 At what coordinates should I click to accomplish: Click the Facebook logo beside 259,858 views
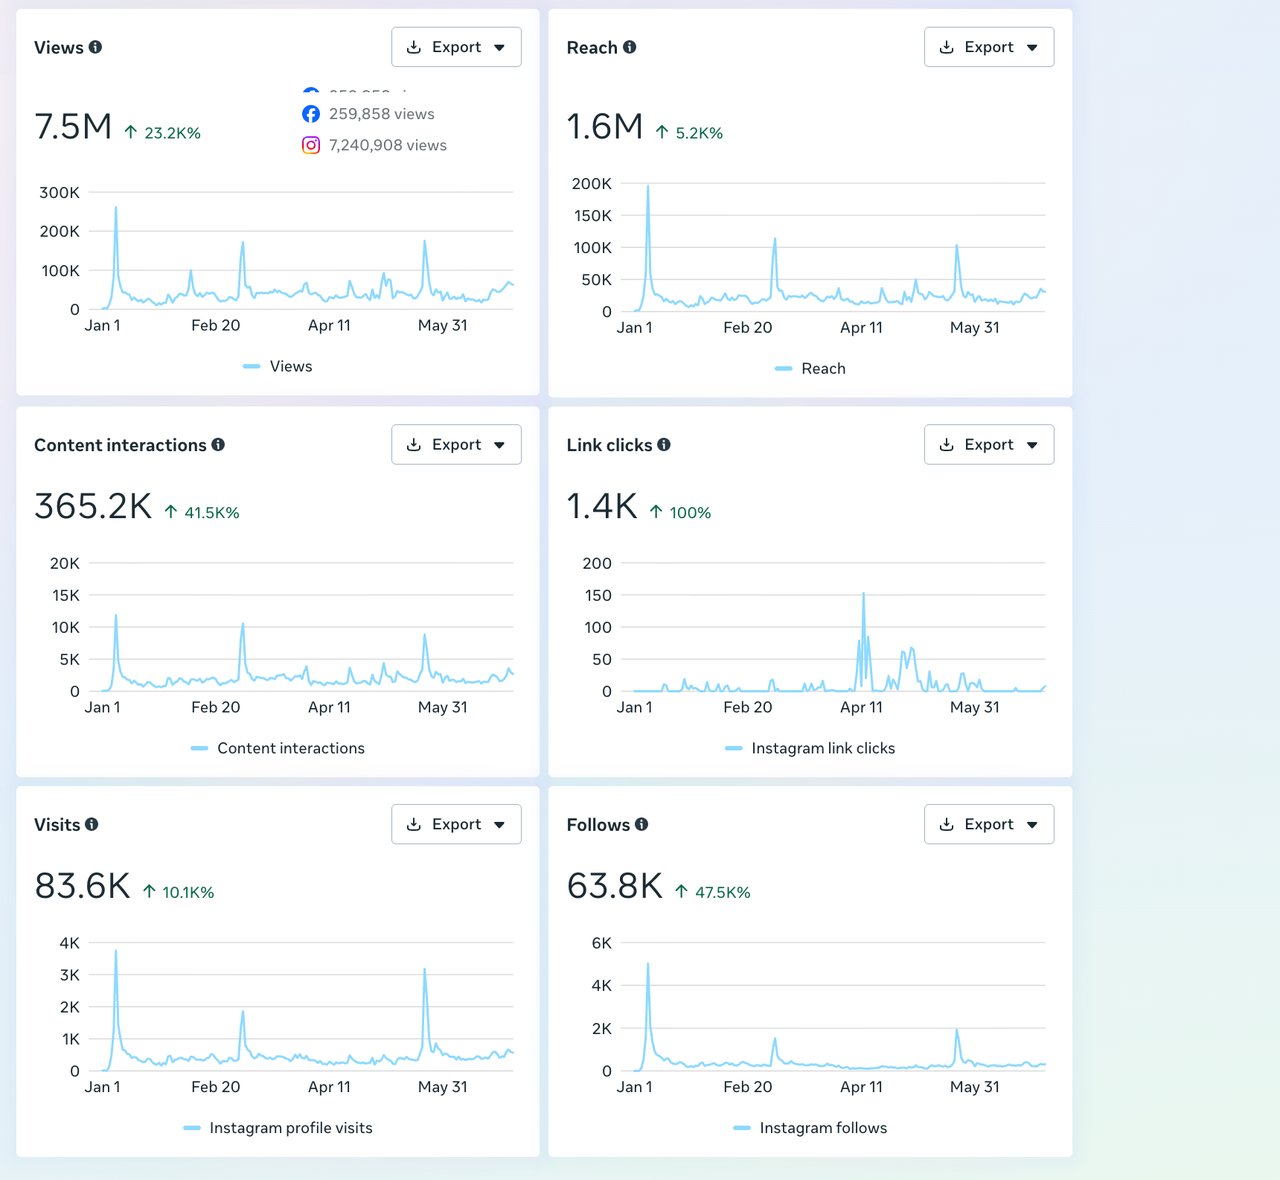[x=311, y=114]
